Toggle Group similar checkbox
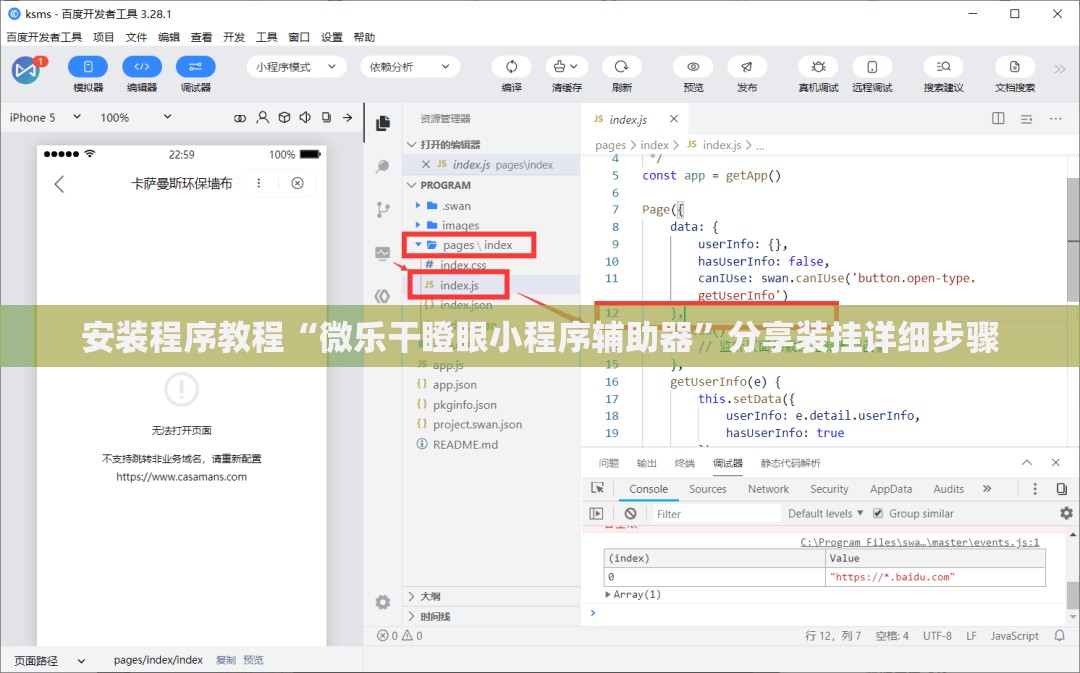The width and height of the screenshot is (1080, 673). tap(878, 513)
